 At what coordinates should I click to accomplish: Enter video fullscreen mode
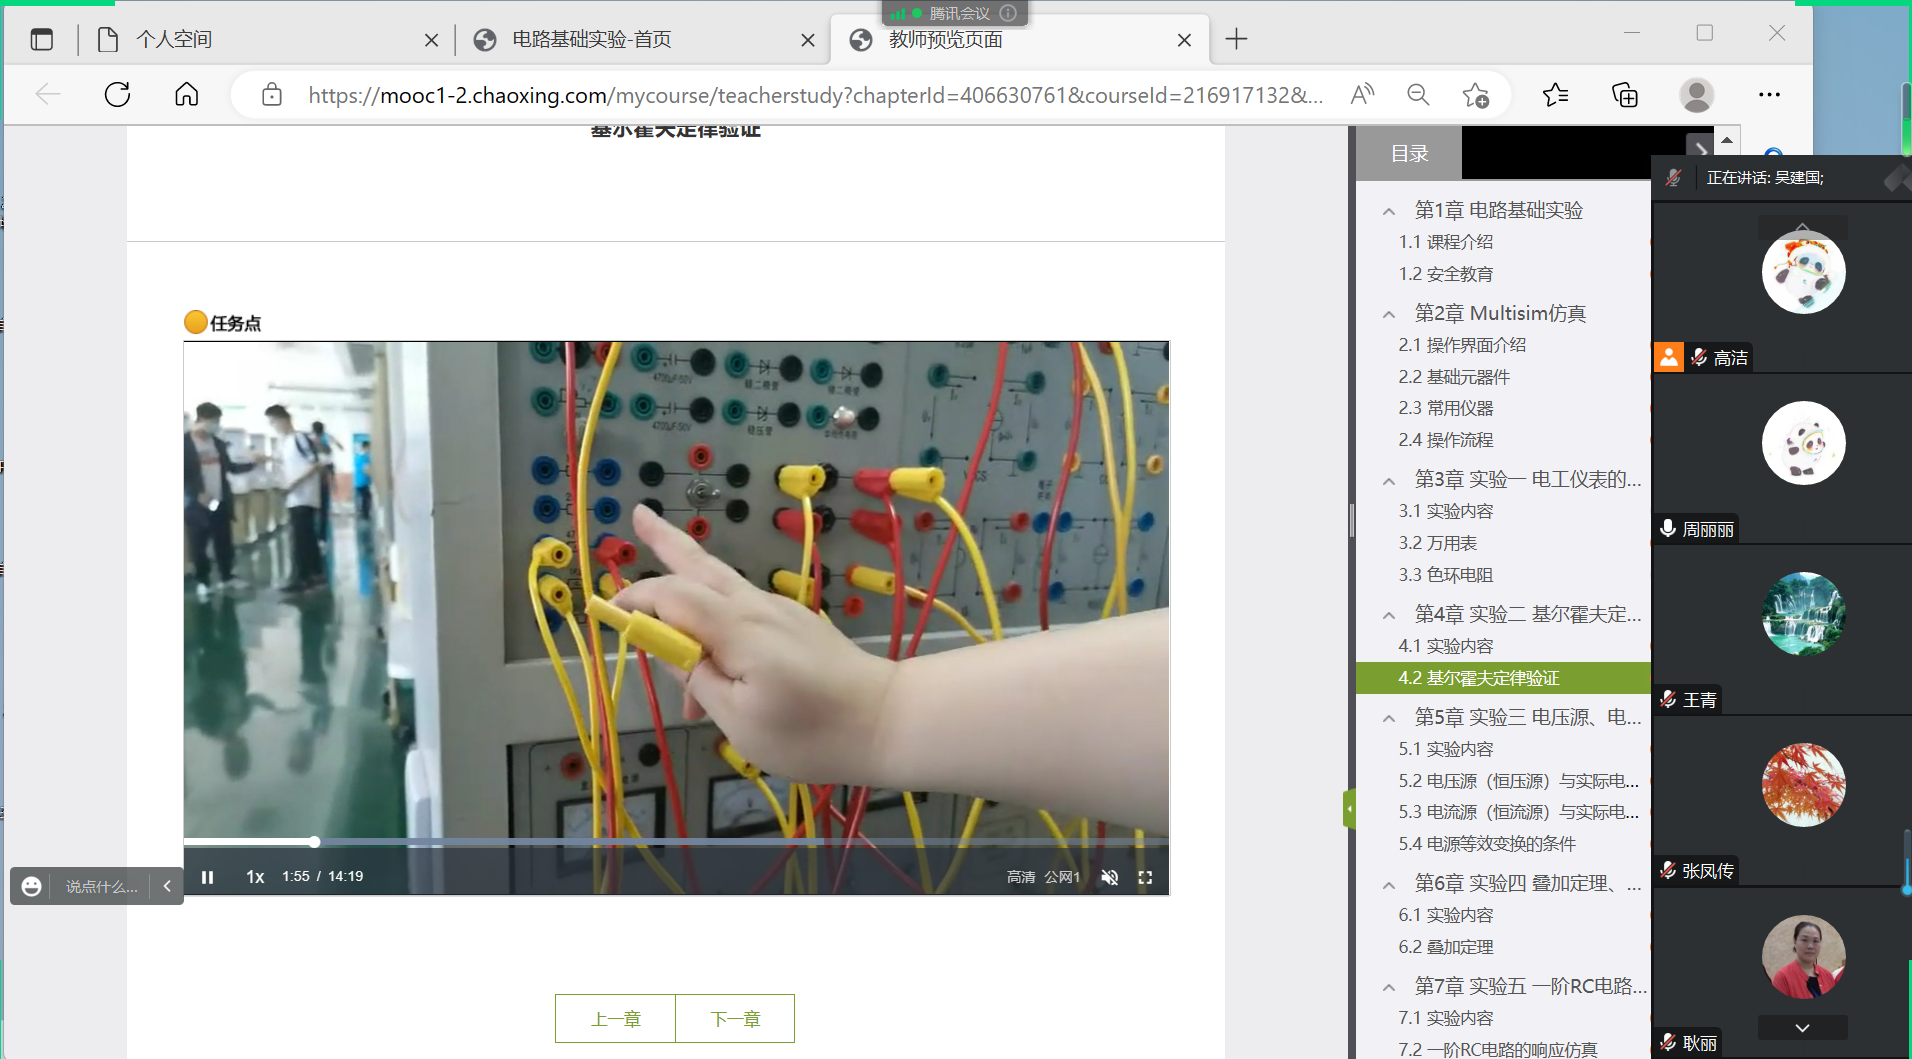(x=1145, y=877)
